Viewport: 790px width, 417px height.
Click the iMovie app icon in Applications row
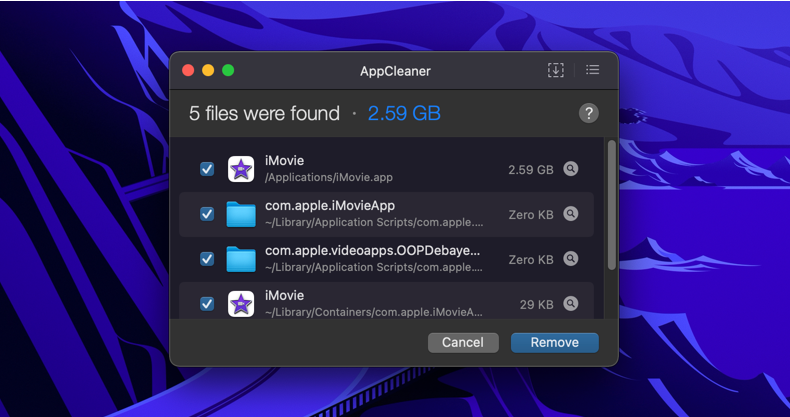[x=241, y=169]
